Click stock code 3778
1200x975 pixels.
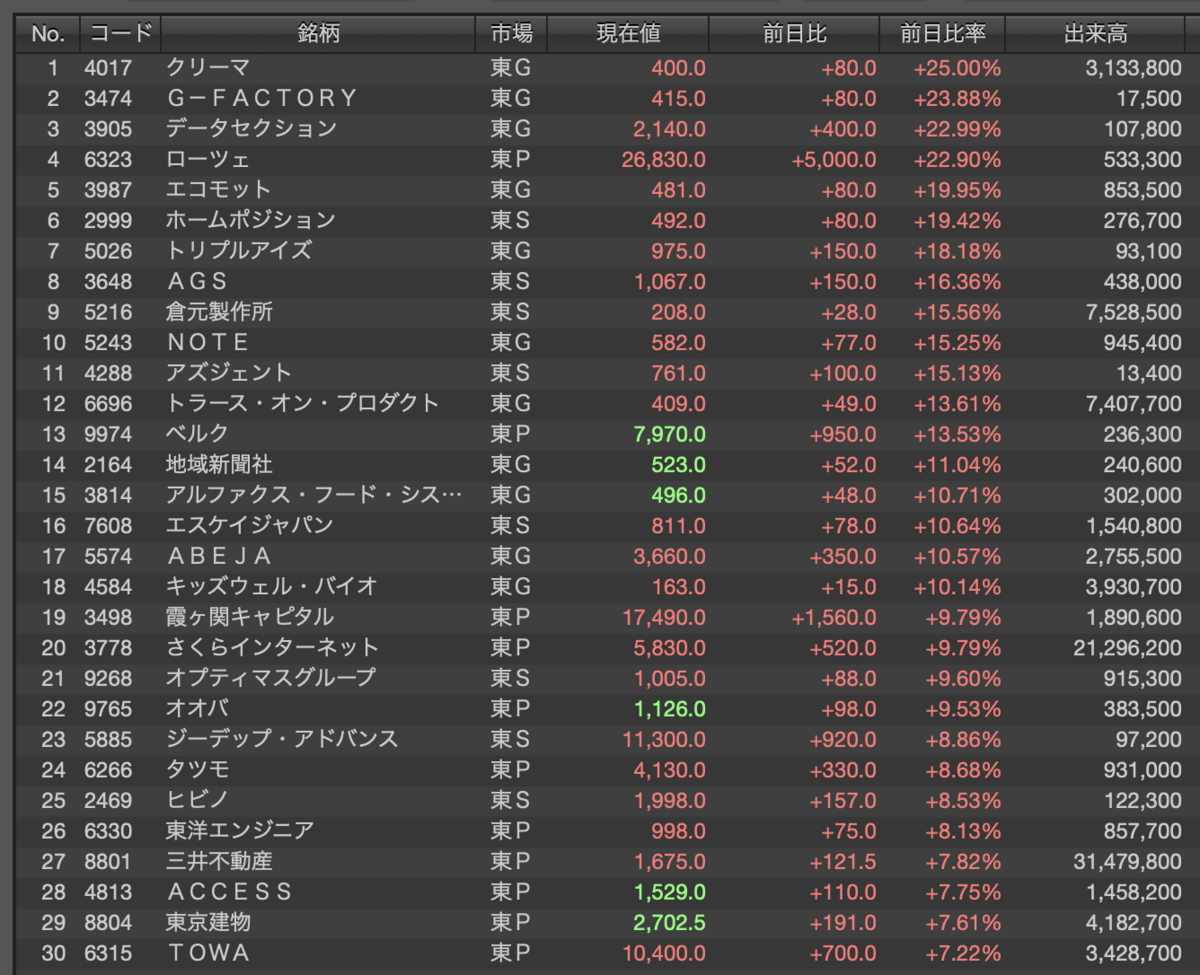(110, 647)
